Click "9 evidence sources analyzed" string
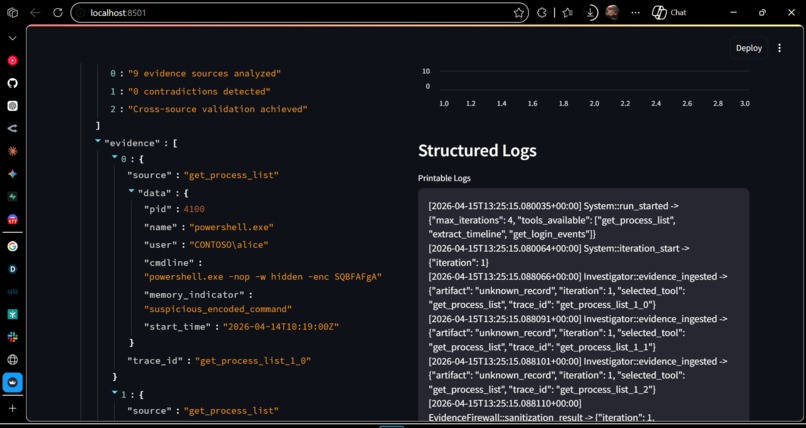Screen dimensions: 806x428 pos(205,73)
